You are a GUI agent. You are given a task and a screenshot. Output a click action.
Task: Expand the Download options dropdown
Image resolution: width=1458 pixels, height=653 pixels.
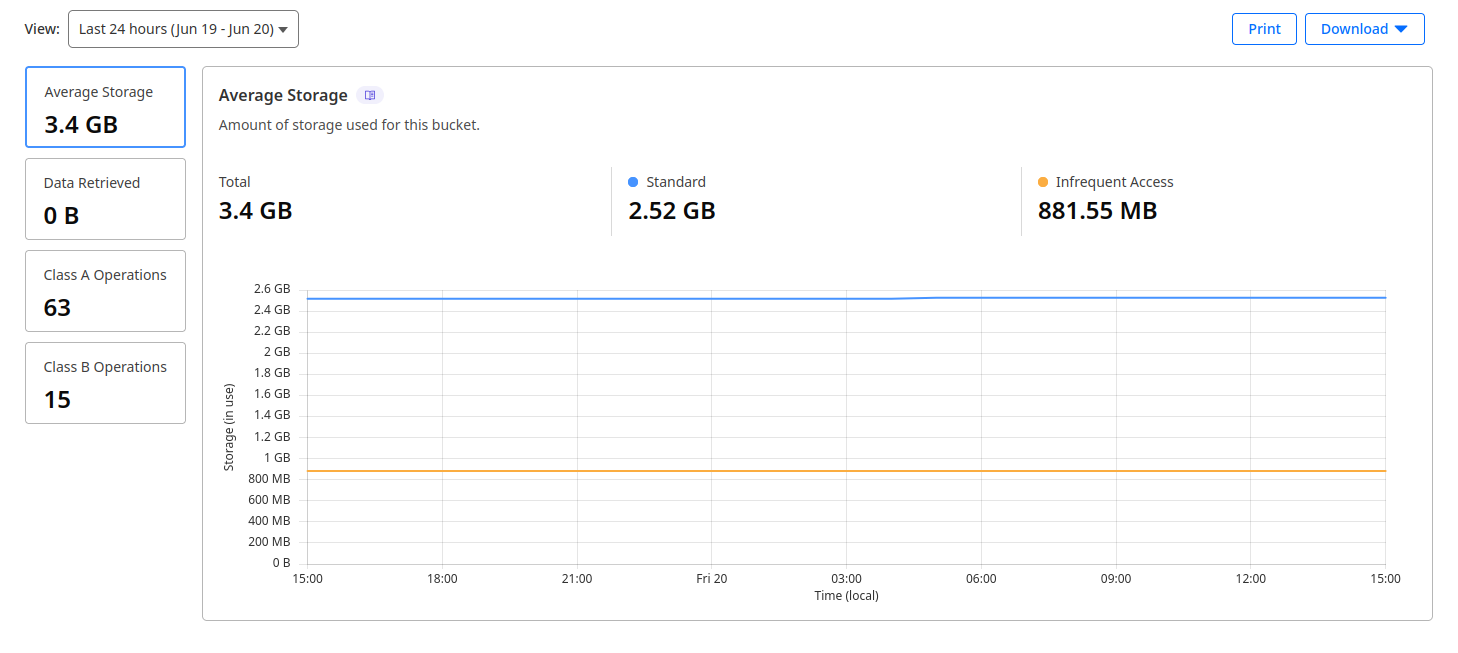(1364, 29)
